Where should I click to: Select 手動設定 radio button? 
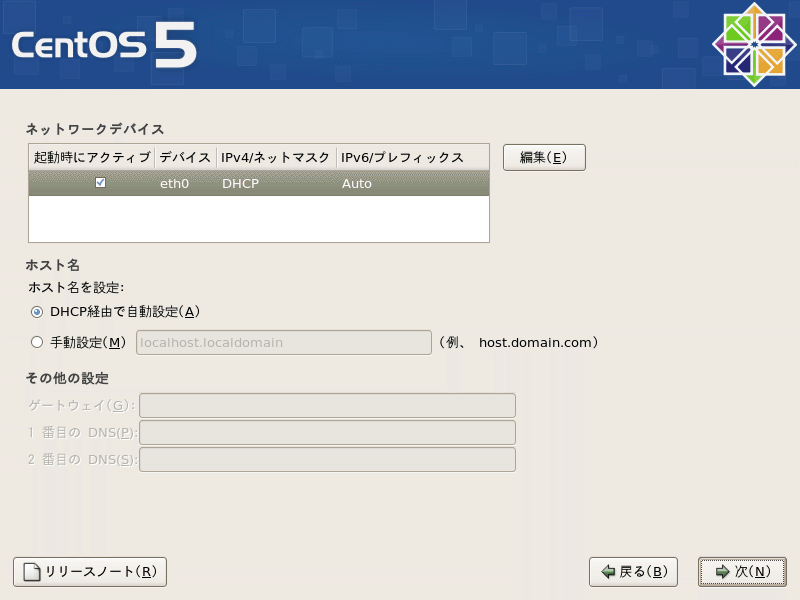[37, 342]
